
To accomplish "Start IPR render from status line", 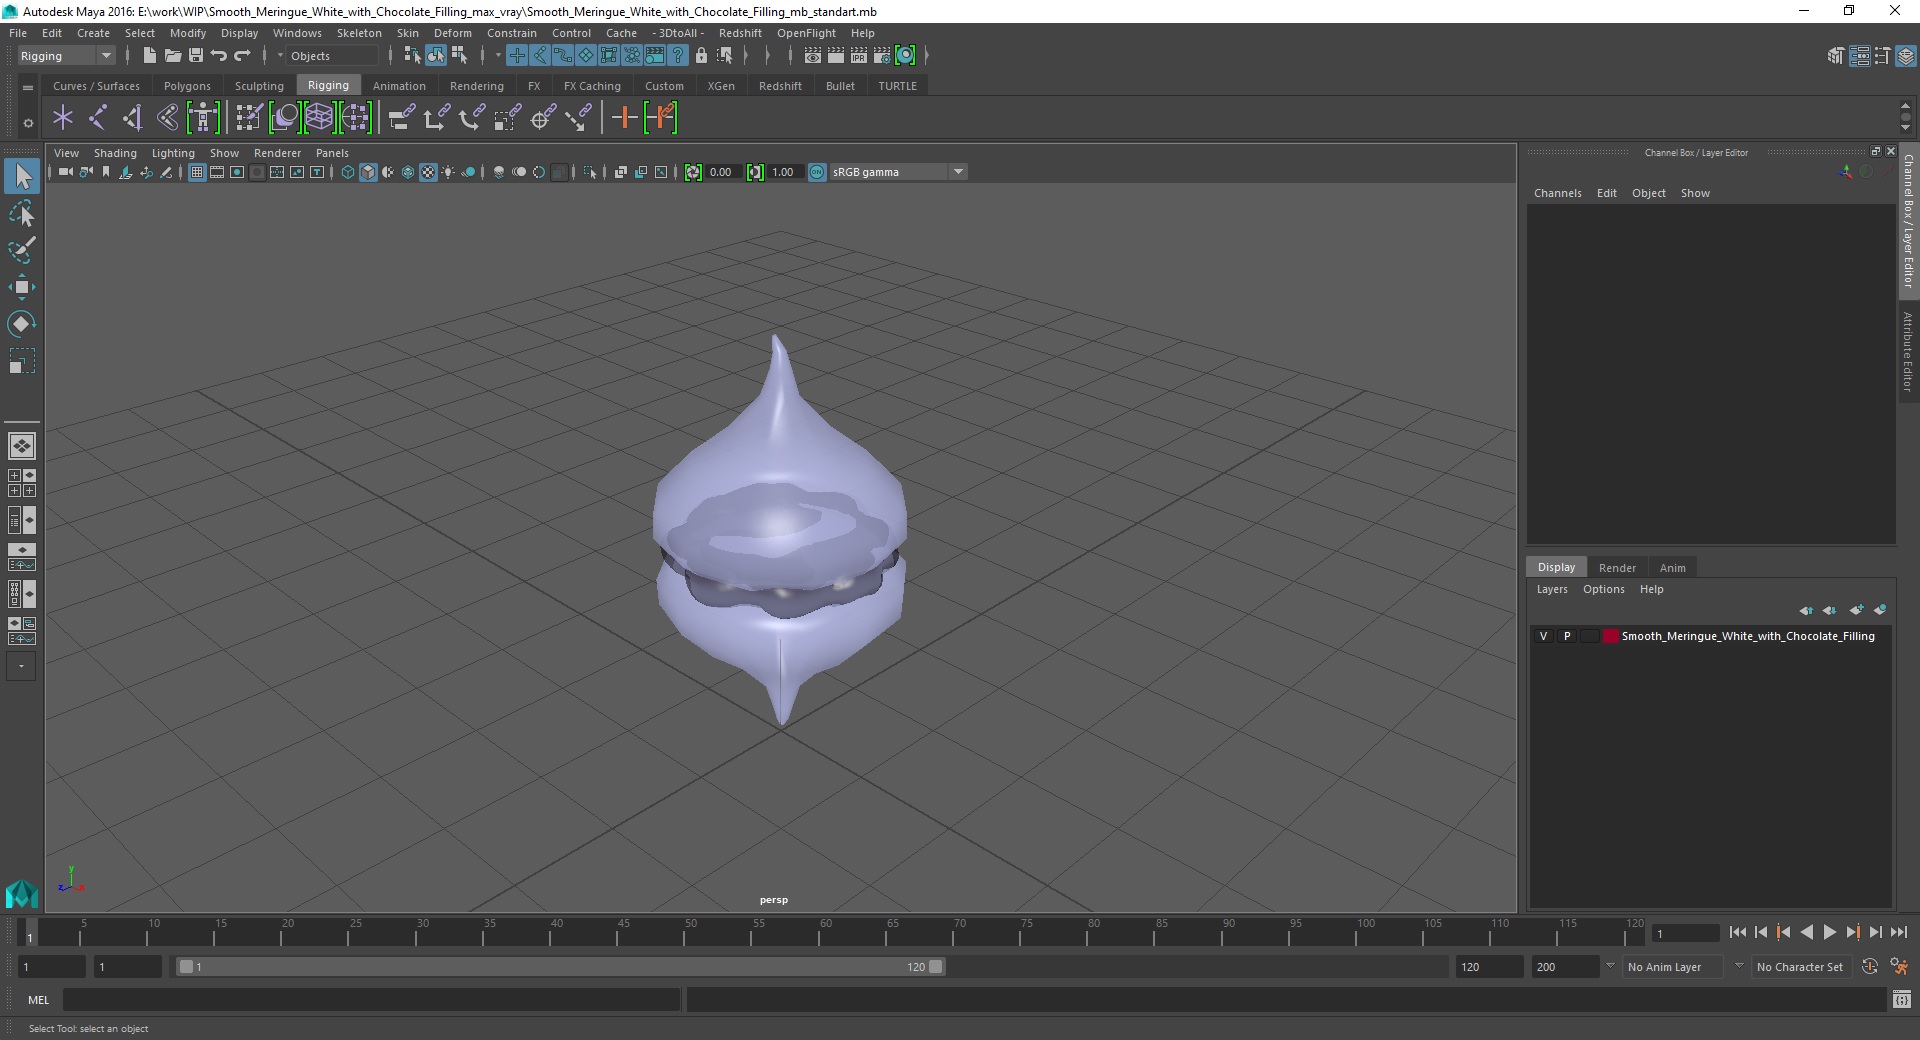I will 859,56.
